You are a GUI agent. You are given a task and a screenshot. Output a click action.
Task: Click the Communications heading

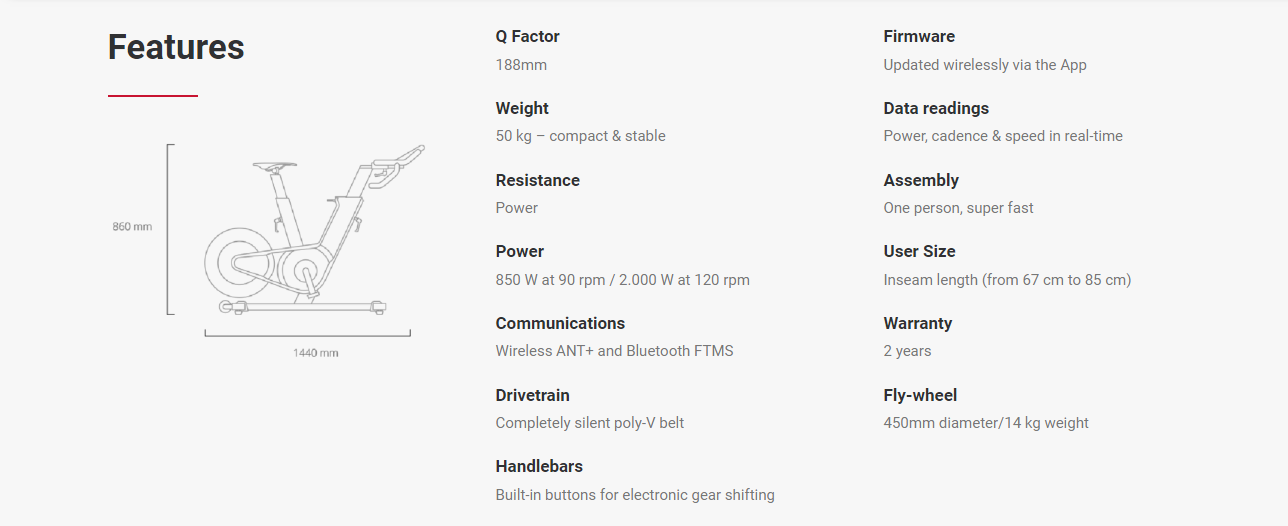560,323
